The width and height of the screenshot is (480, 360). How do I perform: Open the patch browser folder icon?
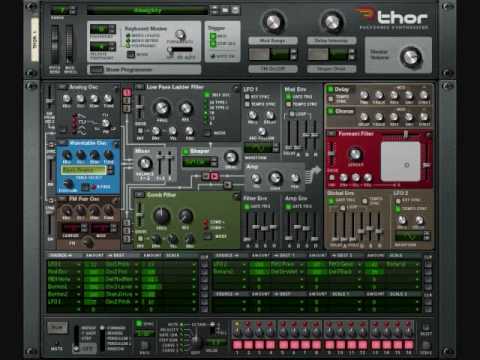tap(225, 10)
